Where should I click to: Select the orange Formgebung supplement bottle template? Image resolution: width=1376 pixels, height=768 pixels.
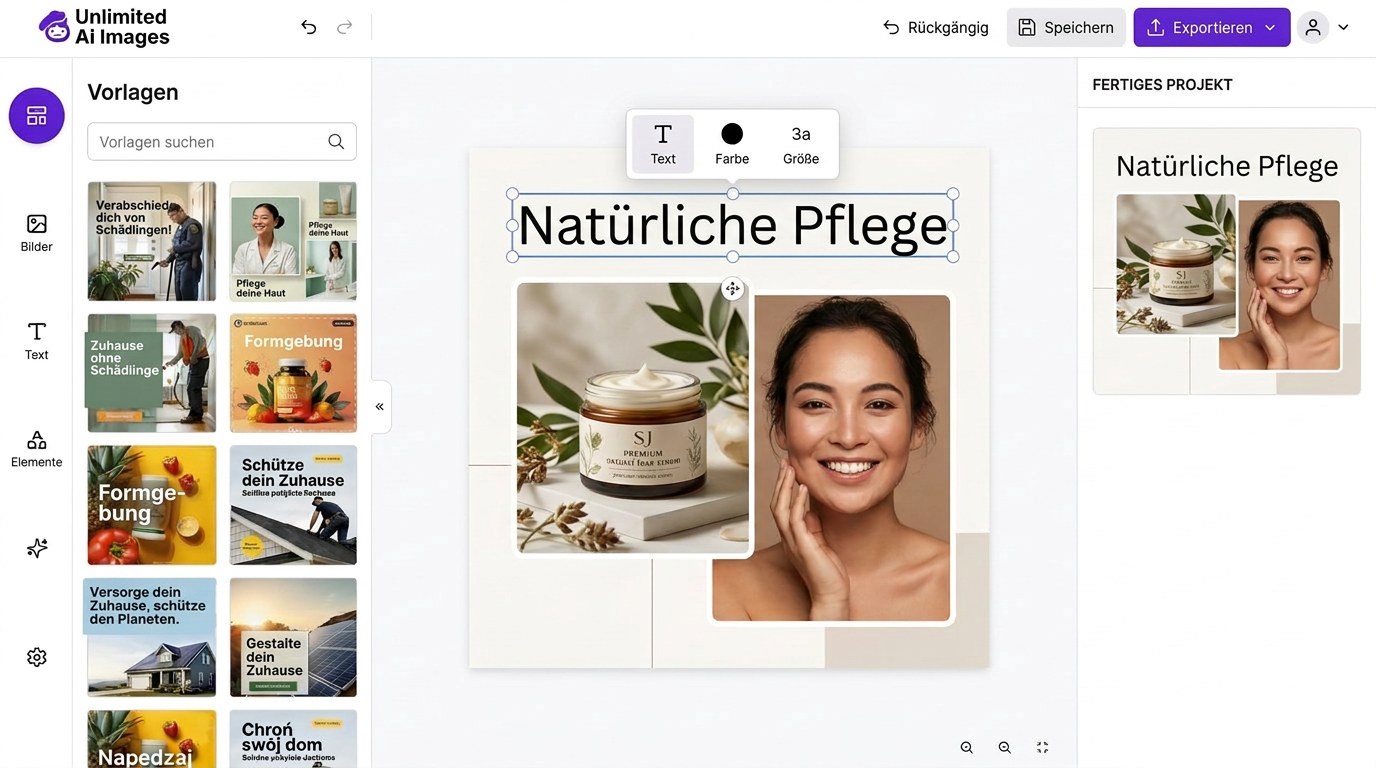(x=293, y=373)
